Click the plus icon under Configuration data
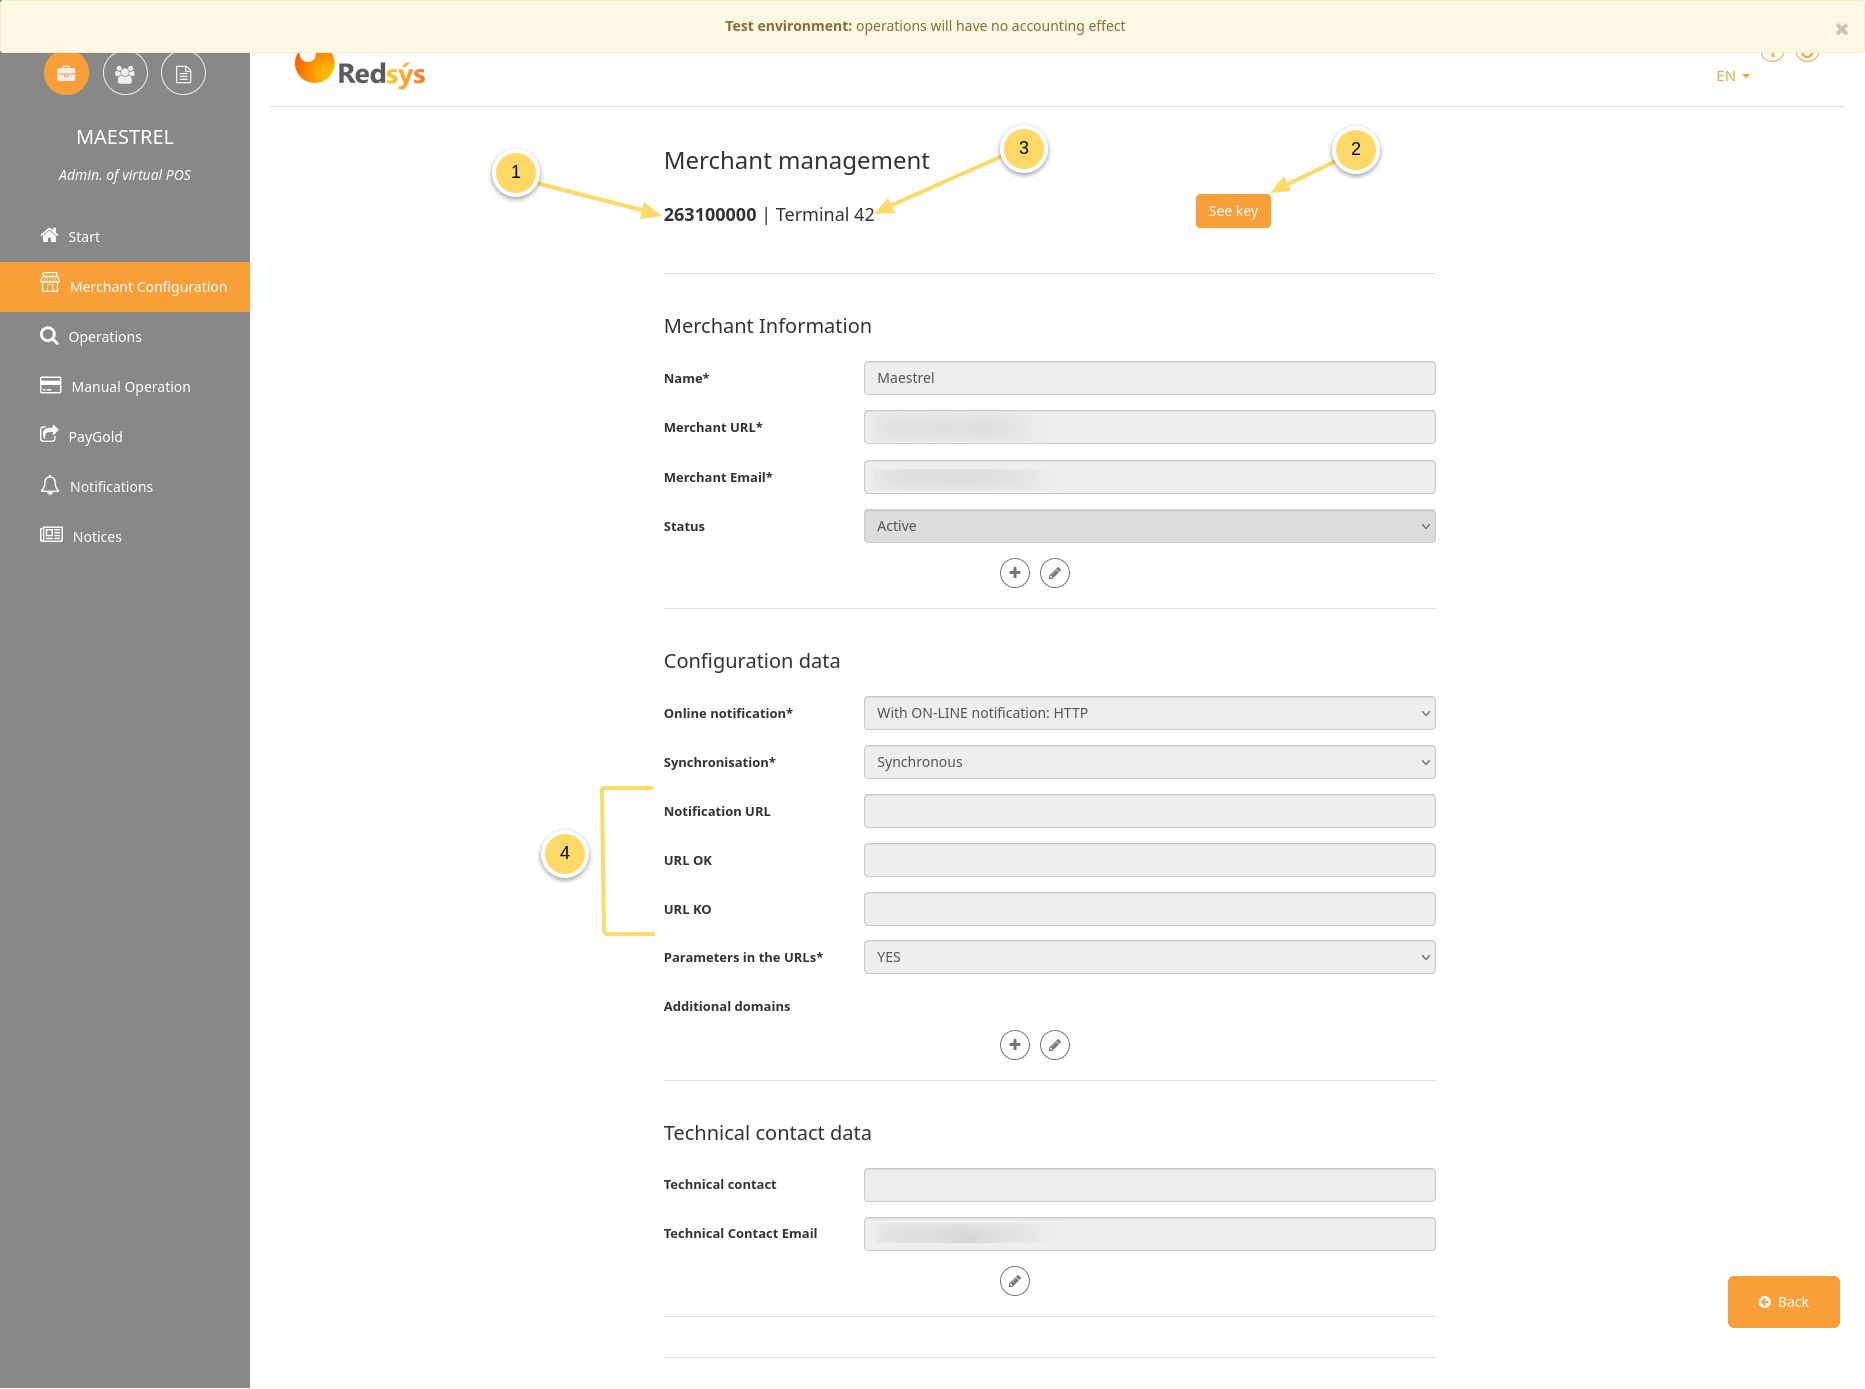This screenshot has width=1865, height=1389. [x=1014, y=1045]
